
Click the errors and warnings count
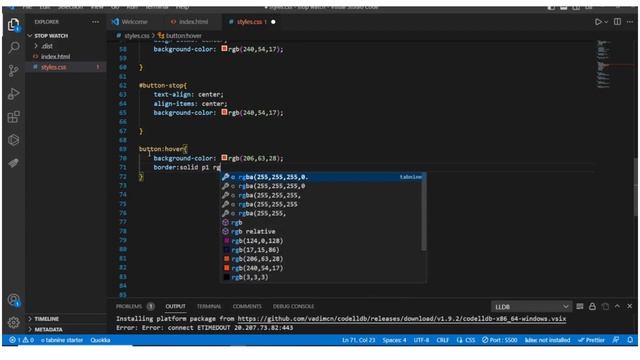coord(21,340)
